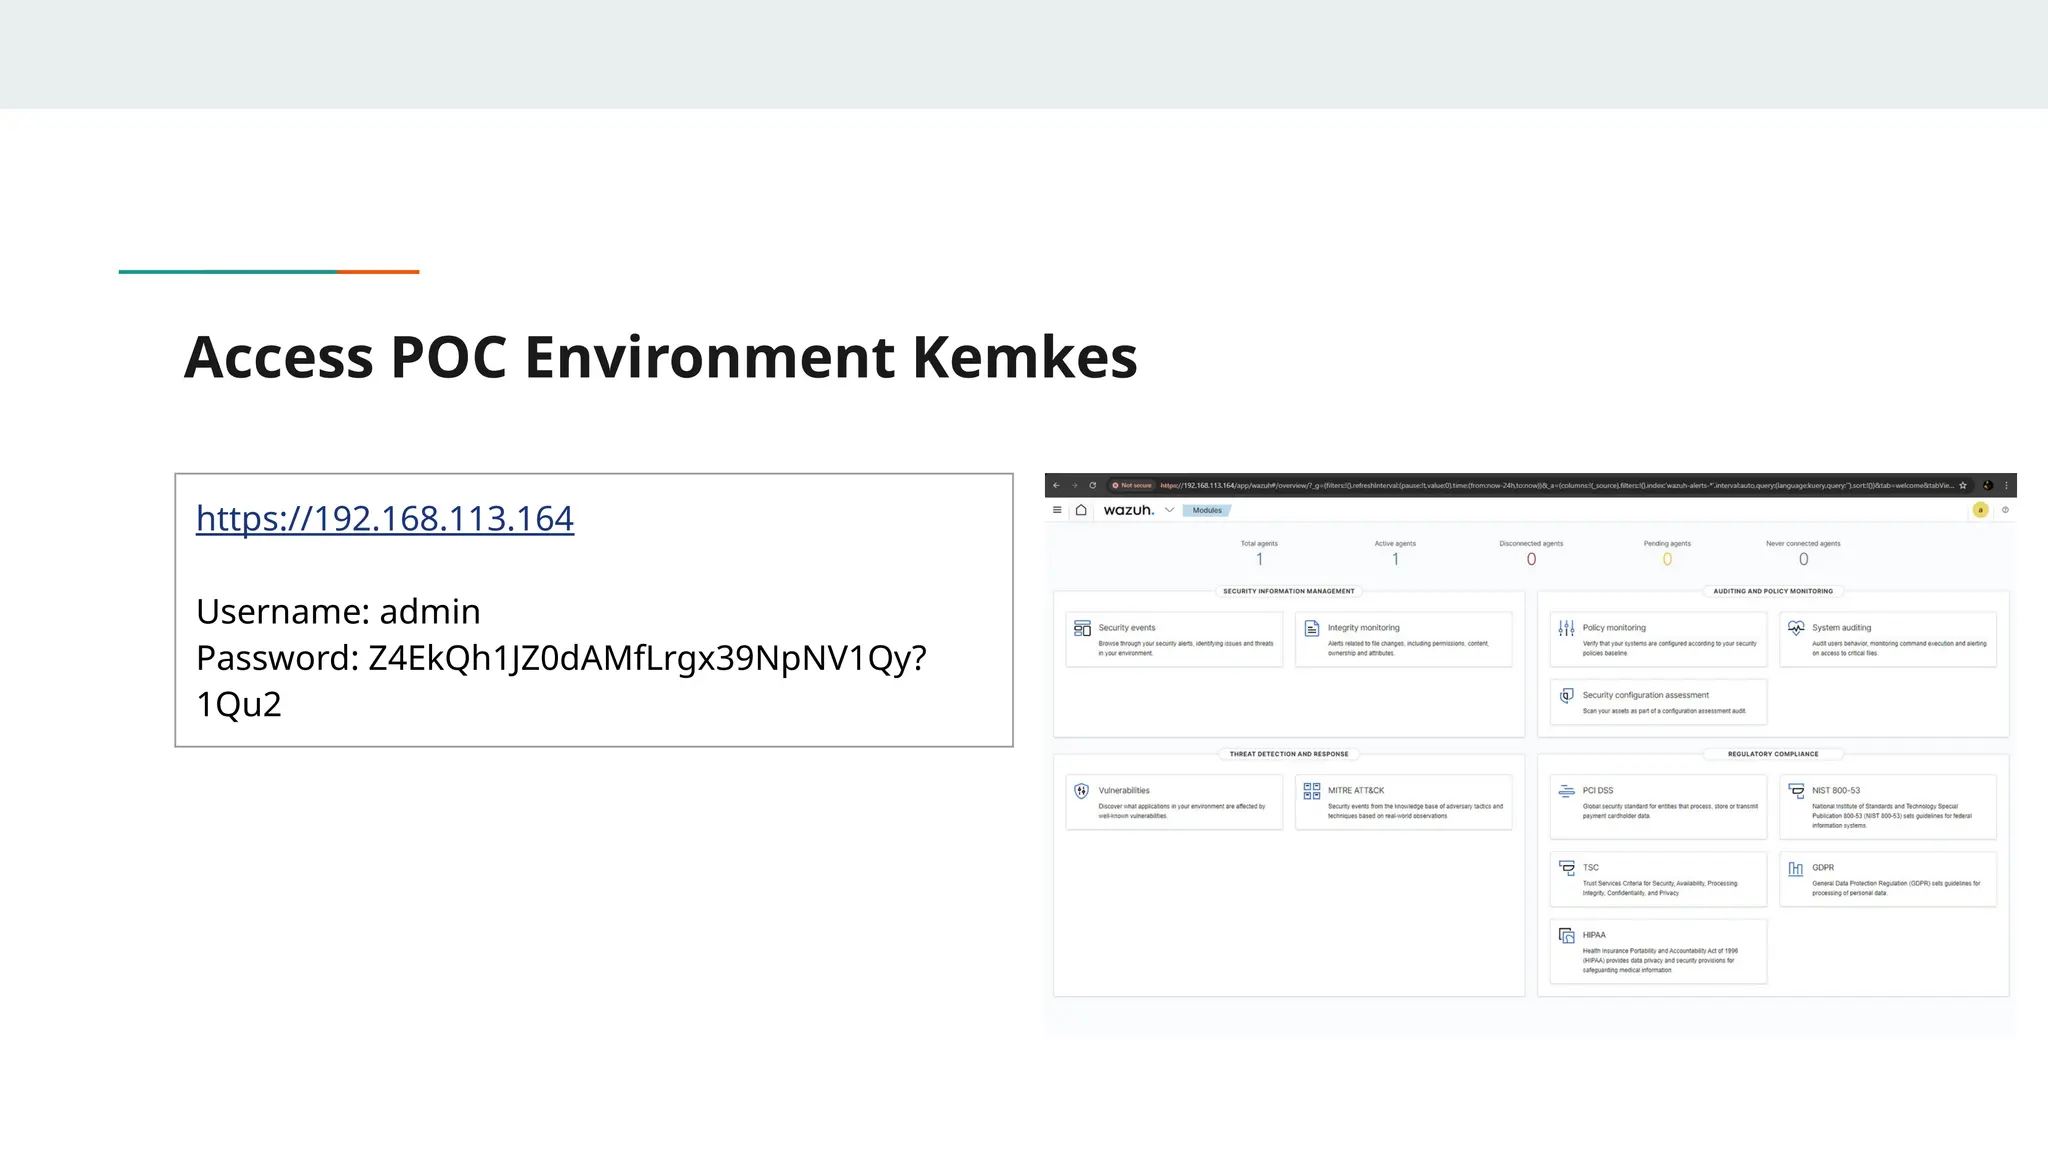The width and height of the screenshot is (2048, 1152).
Task: Click the Never connected agents count
Action: pos(1803,560)
